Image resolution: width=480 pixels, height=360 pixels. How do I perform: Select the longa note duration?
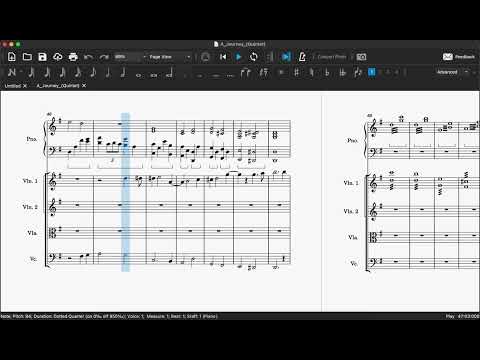click(x=169, y=72)
